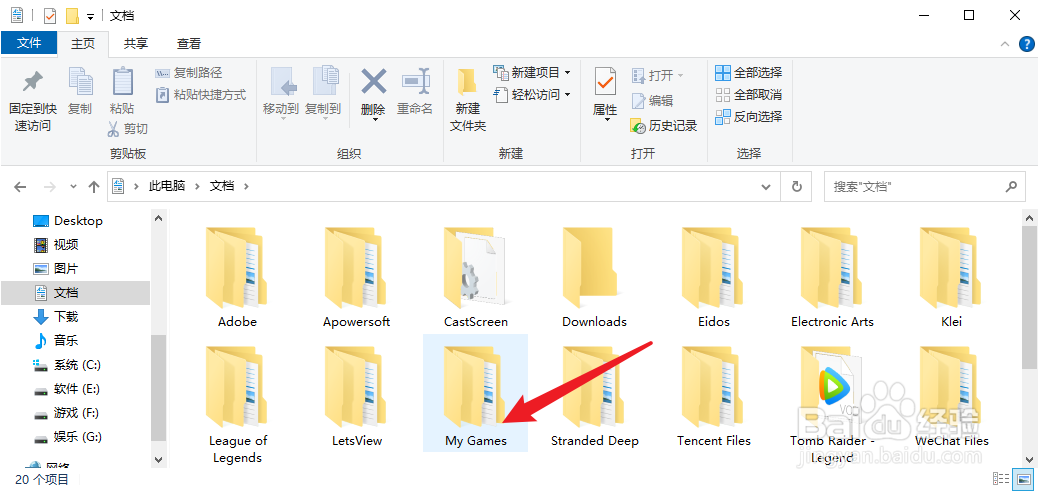The width and height of the screenshot is (1039, 492).
Task: Switch to the View (查看) tab
Action: [x=189, y=44]
